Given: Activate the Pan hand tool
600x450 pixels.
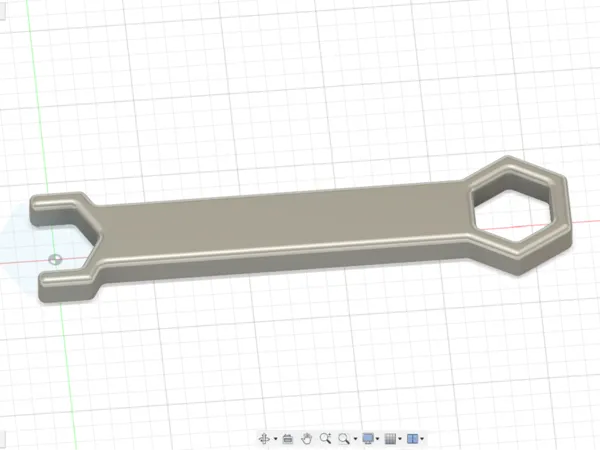Looking at the screenshot, I should click(x=307, y=439).
